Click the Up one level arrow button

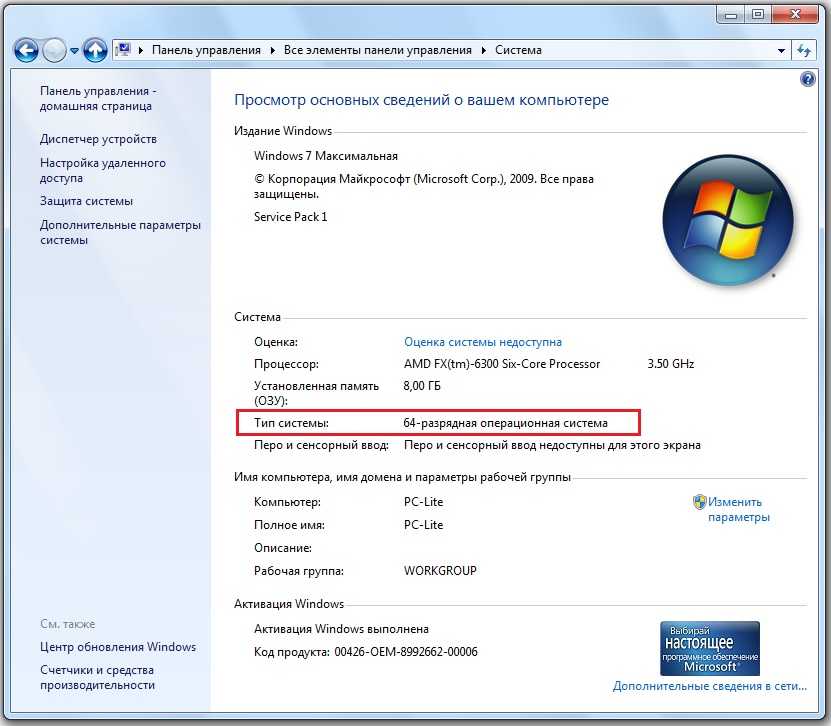click(95, 50)
